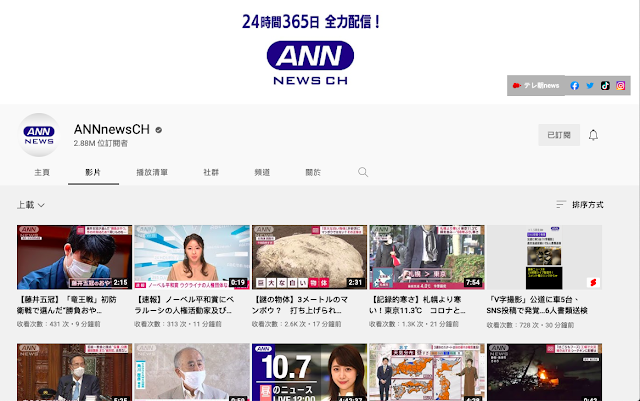Open title 【記録的寒さ】札幌より寒い
Screen dimensions: 640x401
click(417, 305)
